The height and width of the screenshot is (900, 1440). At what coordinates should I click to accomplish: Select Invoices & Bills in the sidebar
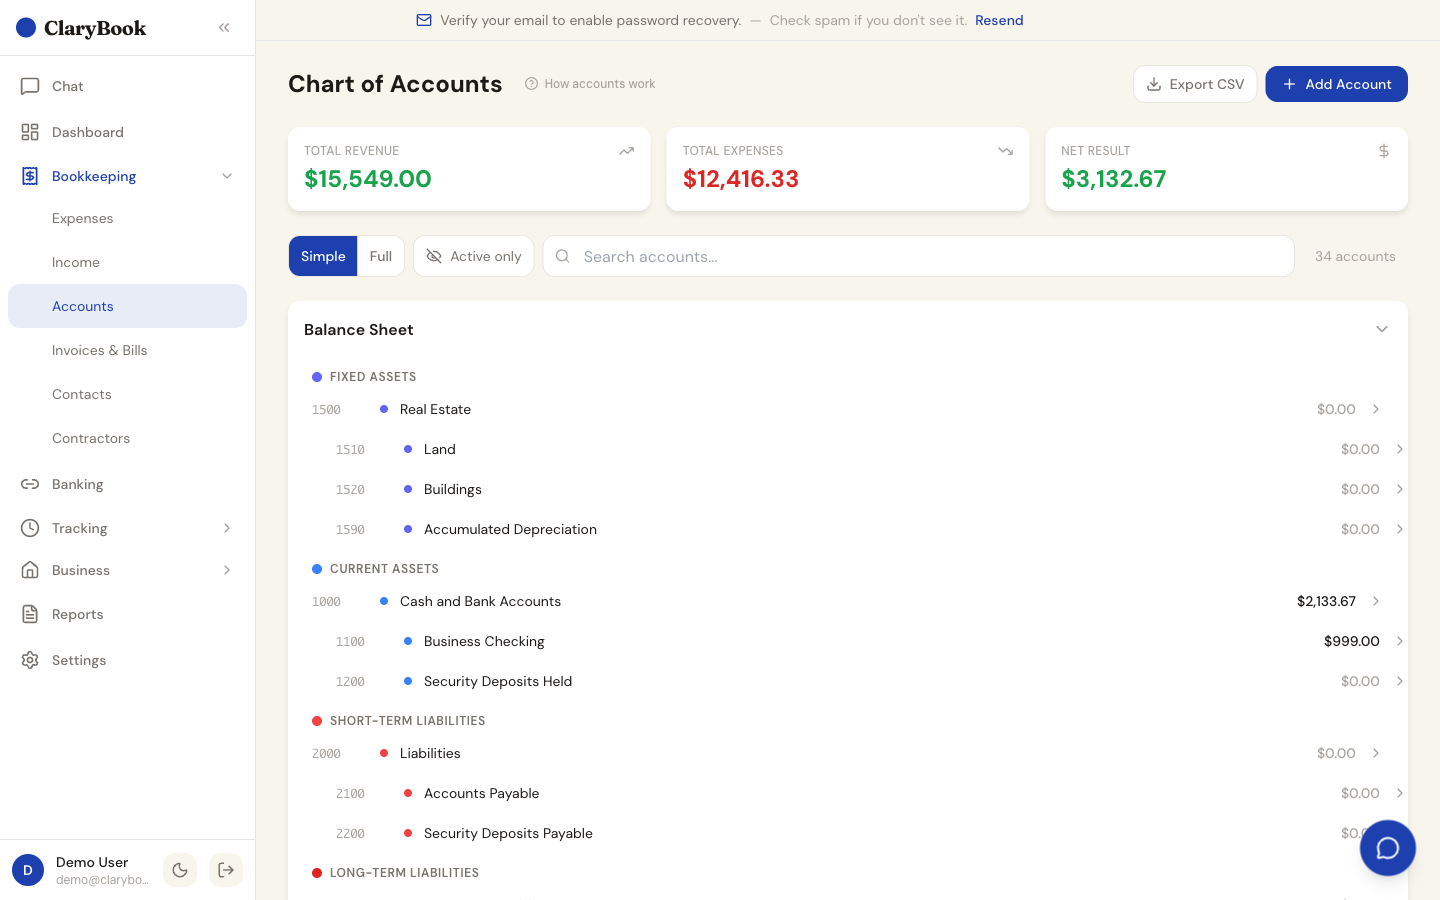tap(100, 350)
